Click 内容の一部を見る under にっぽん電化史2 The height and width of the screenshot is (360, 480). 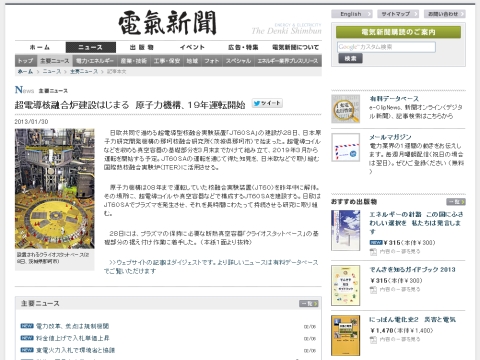click(400, 339)
